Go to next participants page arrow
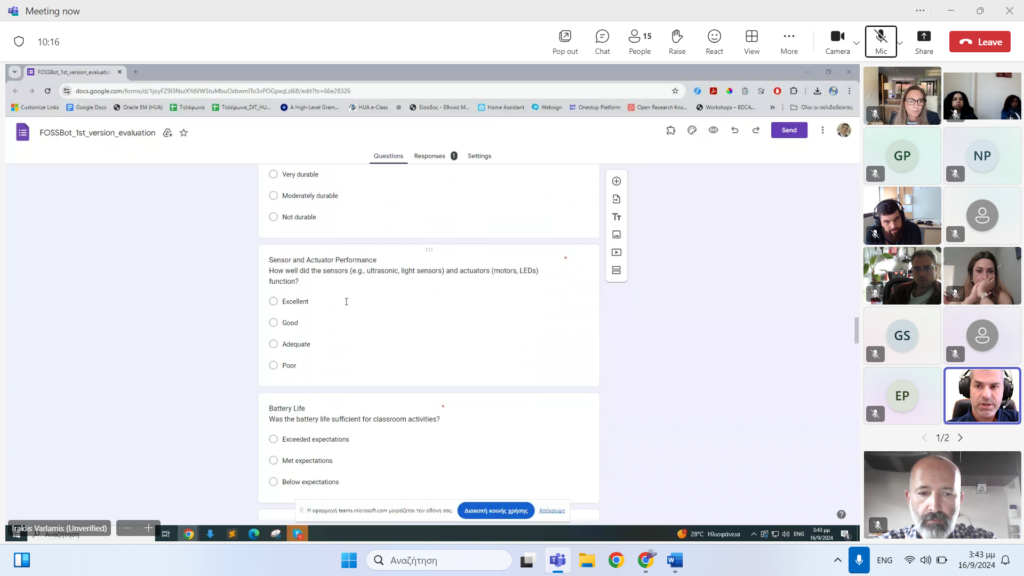Image resolution: width=1024 pixels, height=576 pixels. tap(960, 438)
